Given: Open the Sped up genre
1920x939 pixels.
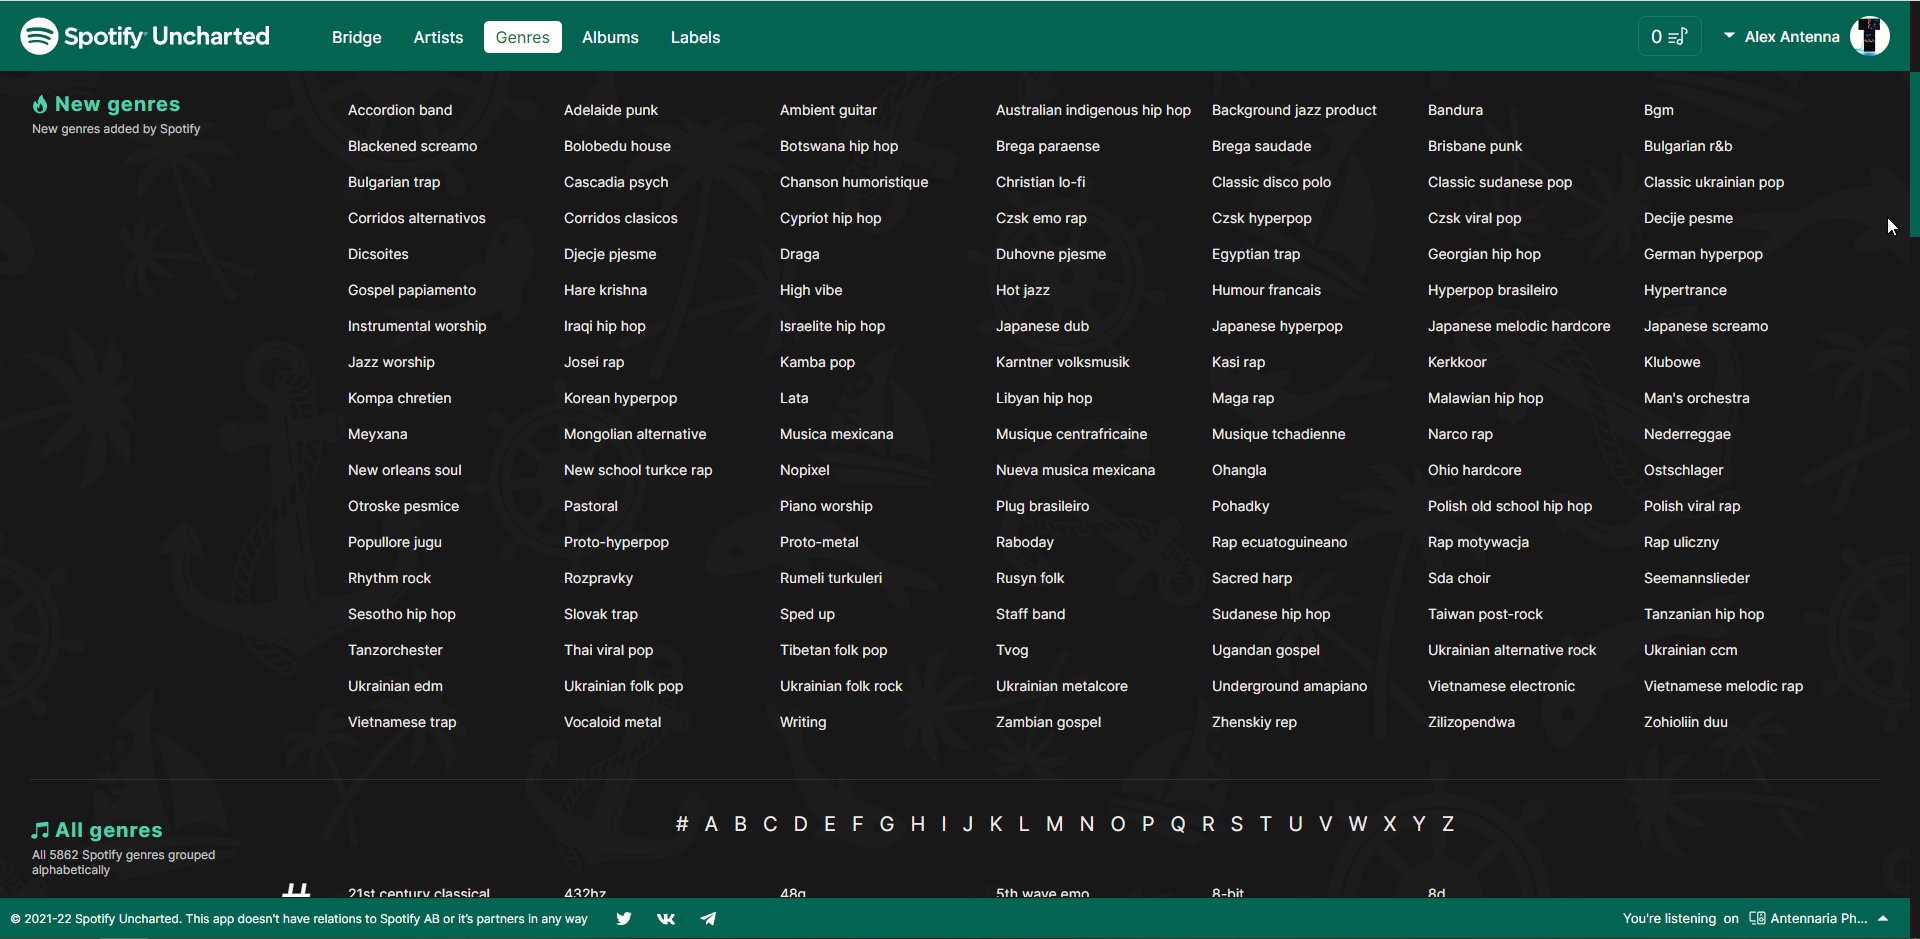Looking at the screenshot, I should tap(807, 614).
